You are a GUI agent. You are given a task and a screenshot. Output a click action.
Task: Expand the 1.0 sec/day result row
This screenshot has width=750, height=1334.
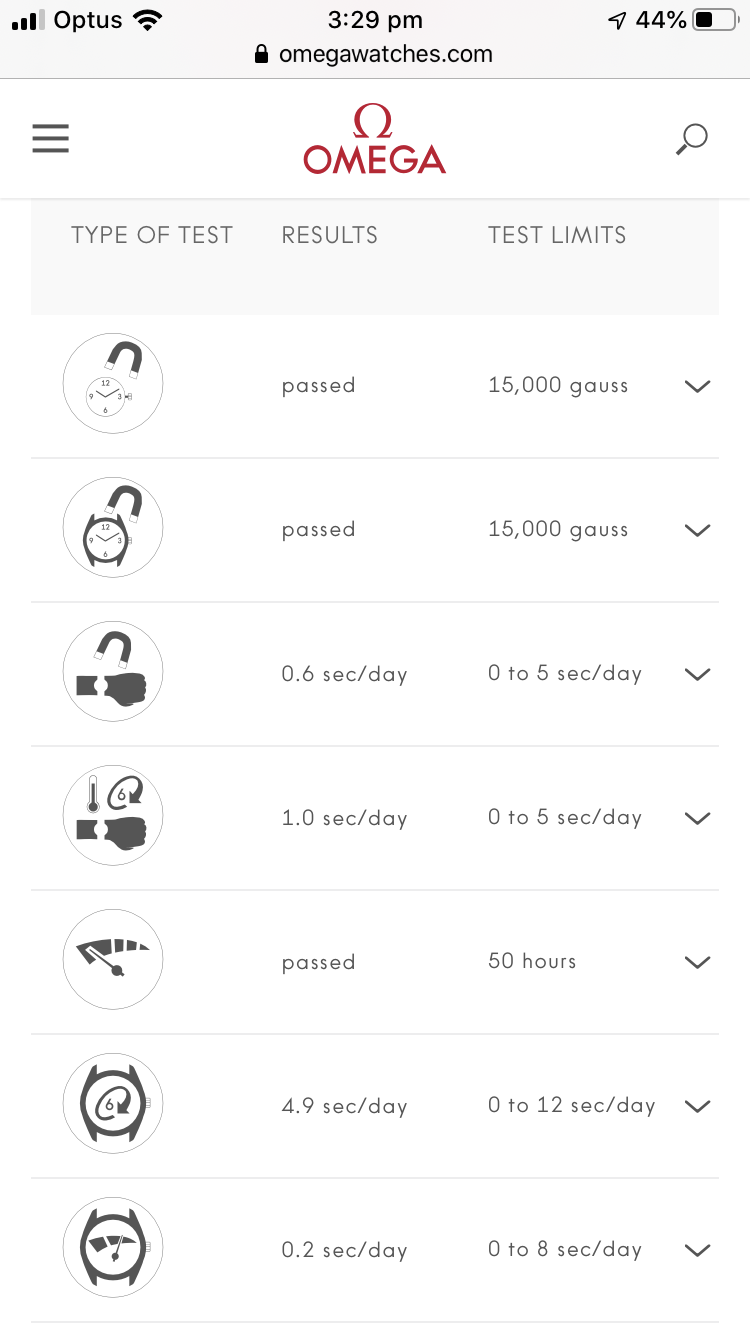click(x=696, y=818)
